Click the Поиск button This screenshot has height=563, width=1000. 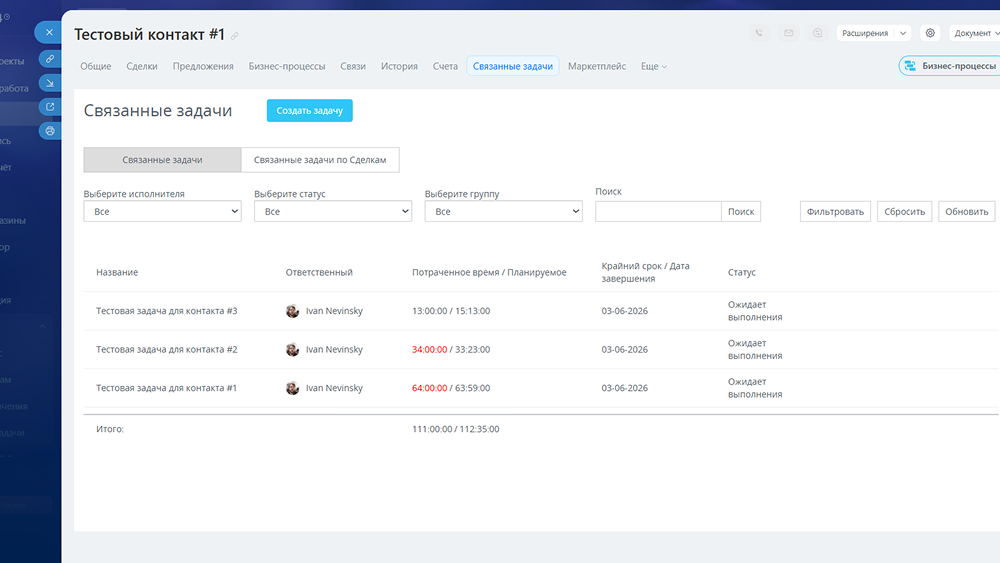(741, 212)
